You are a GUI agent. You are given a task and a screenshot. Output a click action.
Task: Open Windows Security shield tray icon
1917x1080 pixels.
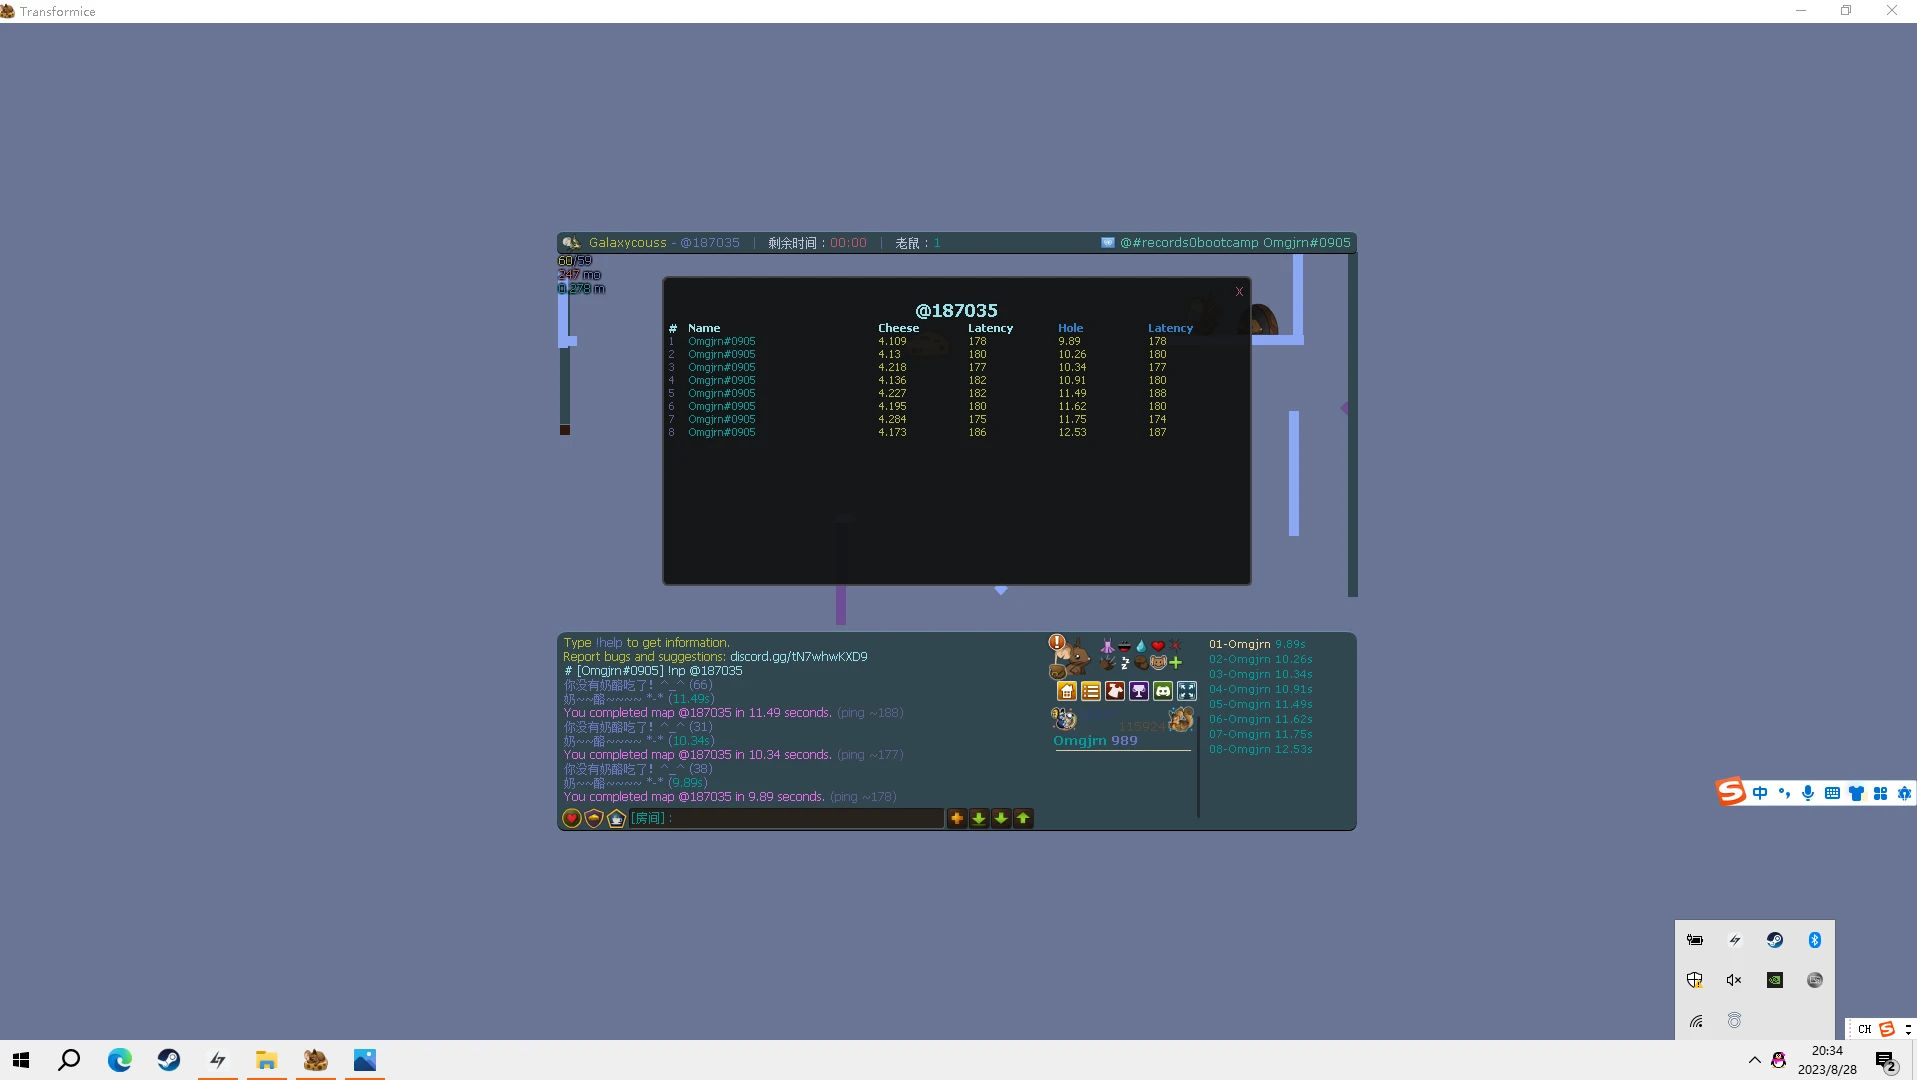[1695, 980]
